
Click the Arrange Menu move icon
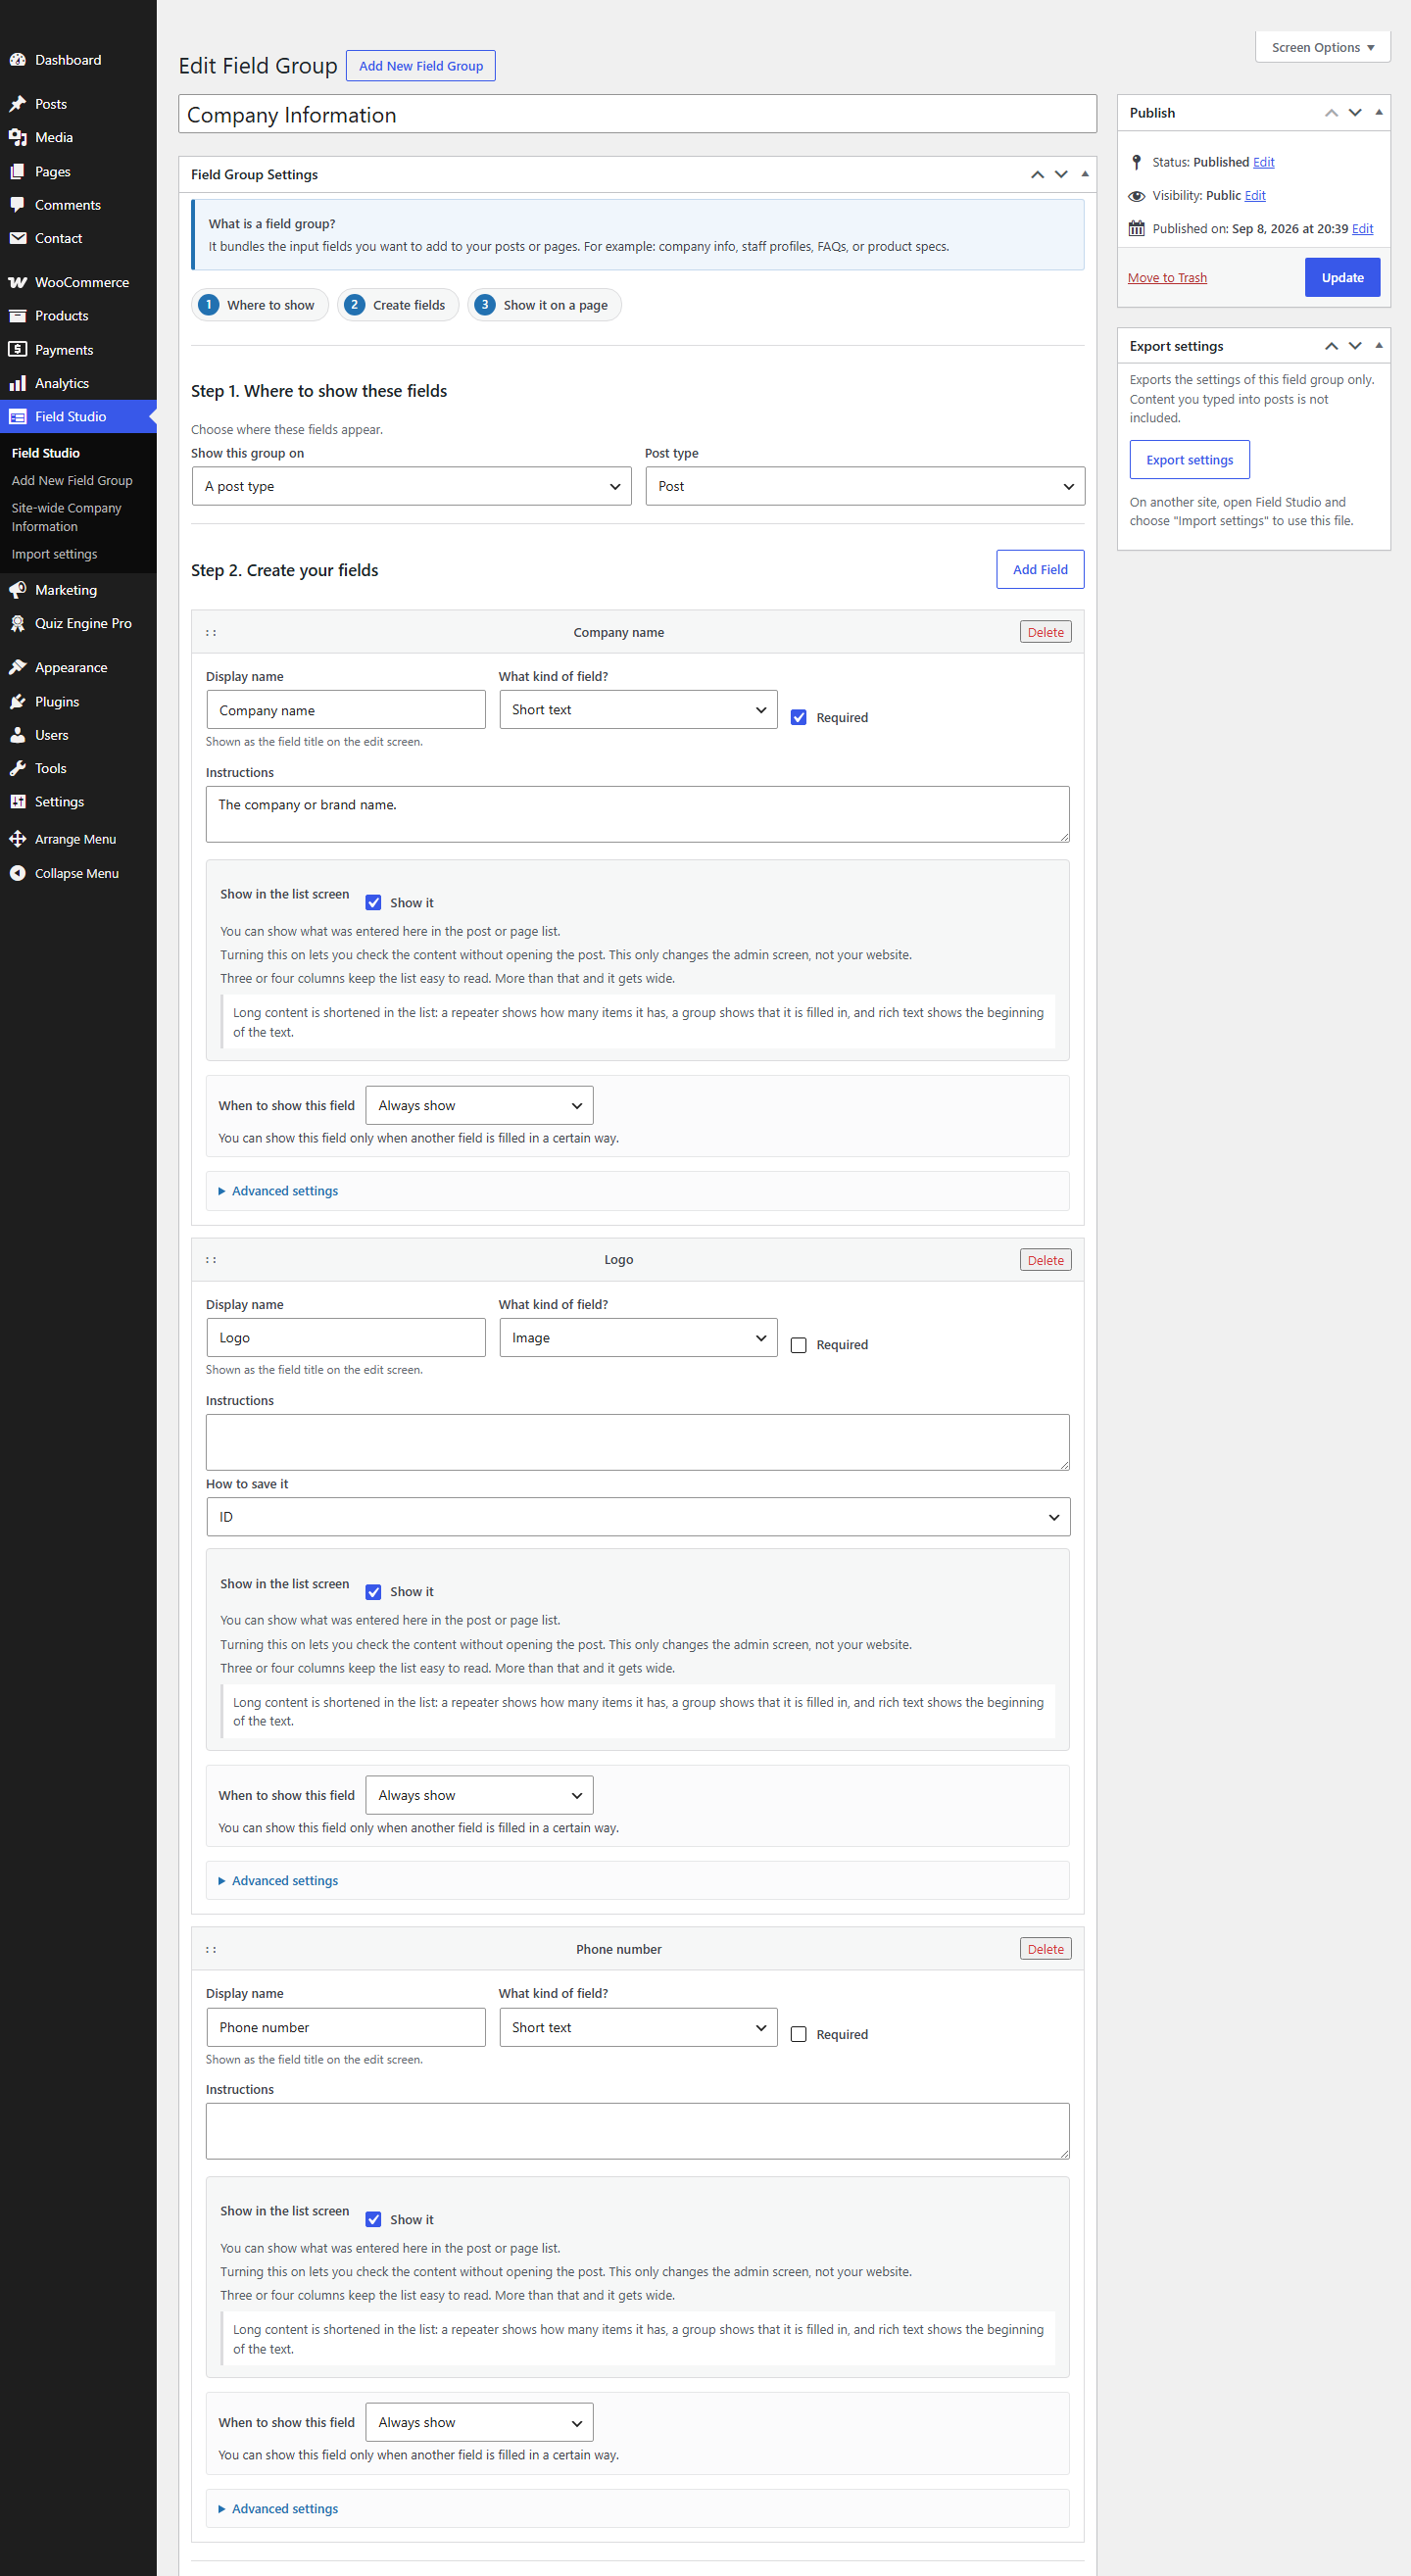[18, 839]
